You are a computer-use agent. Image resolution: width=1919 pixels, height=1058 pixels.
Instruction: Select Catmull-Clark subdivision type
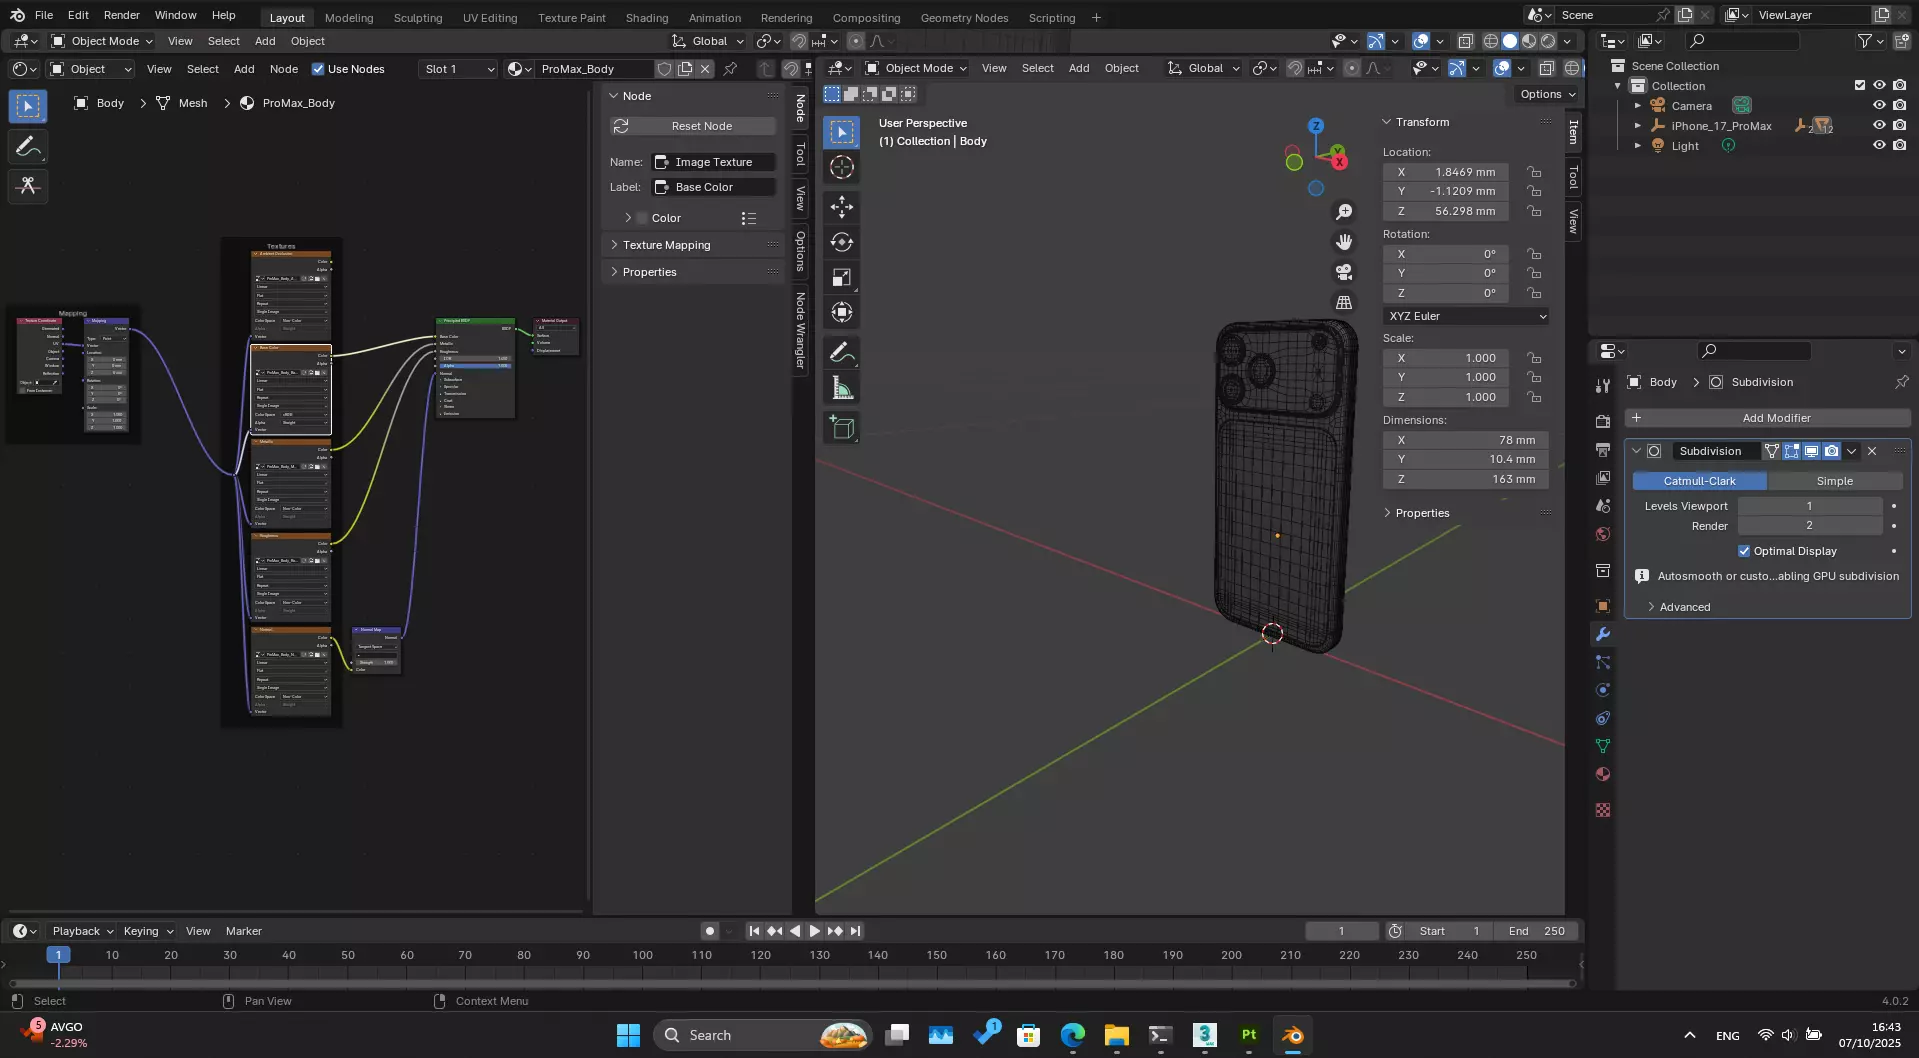click(x=1699, y=481)
